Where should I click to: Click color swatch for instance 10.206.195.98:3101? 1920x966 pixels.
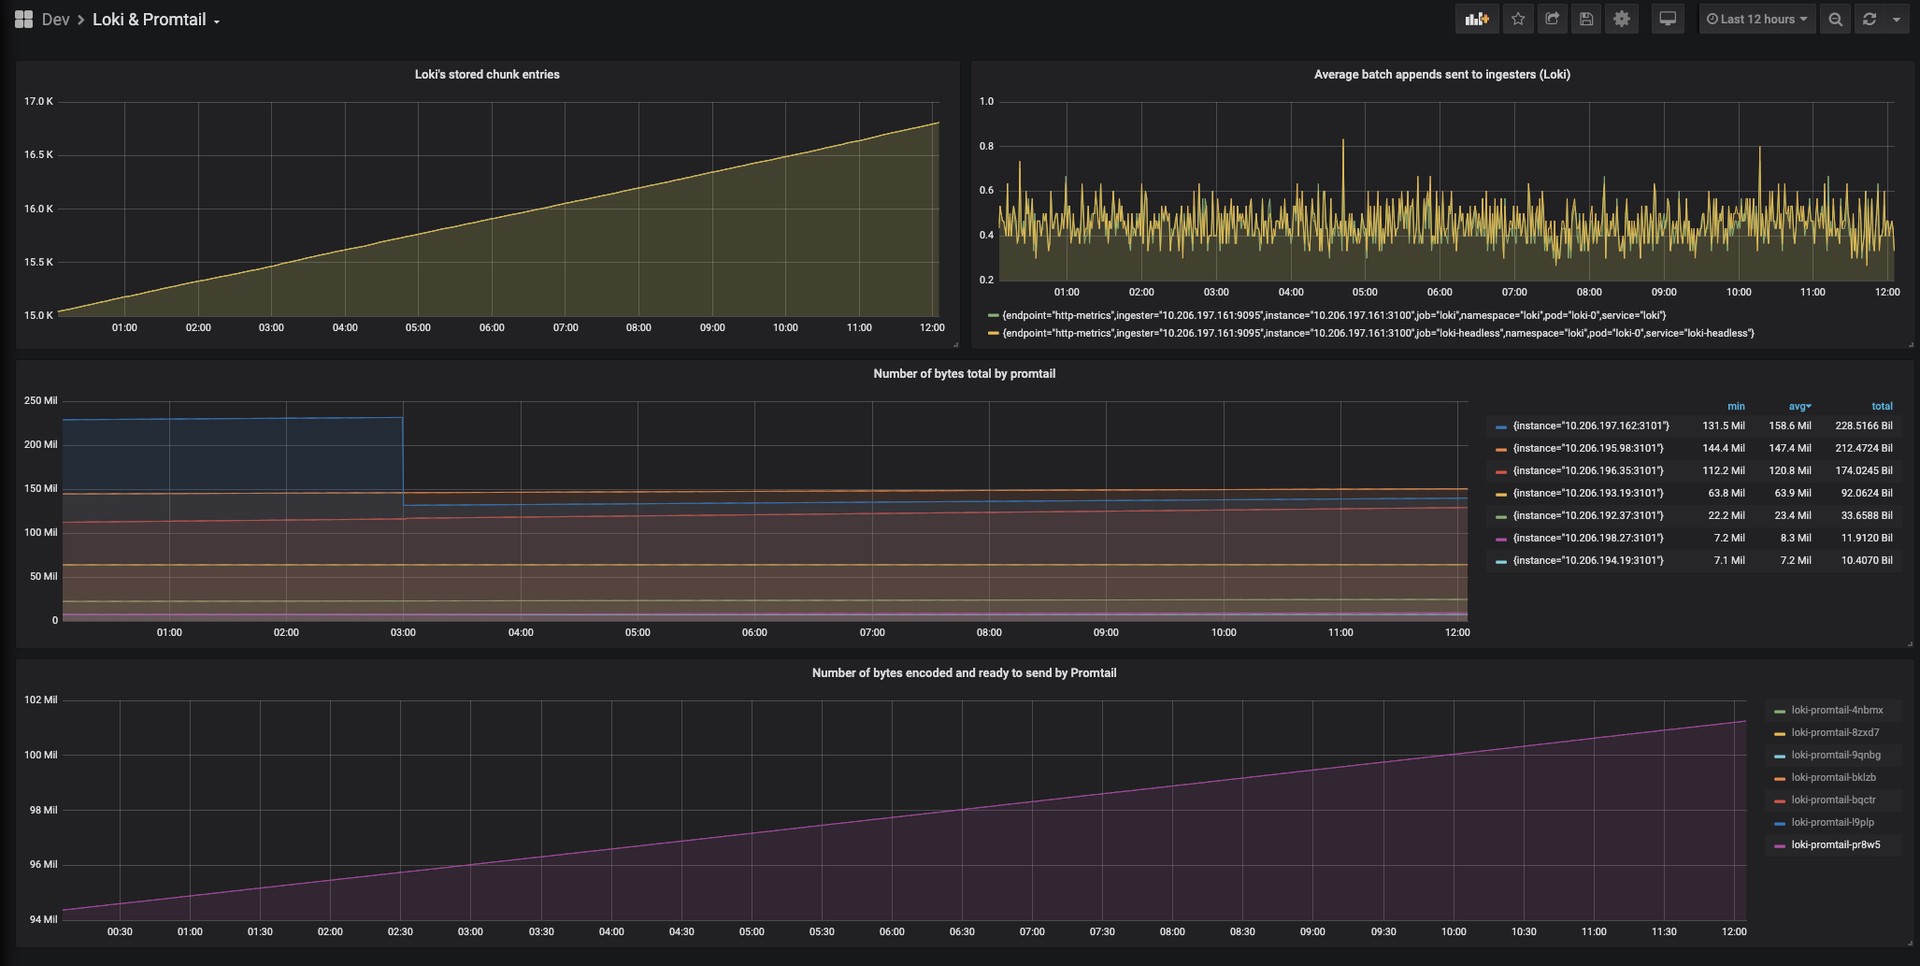pyautogui.click(x=1500, y=449)
